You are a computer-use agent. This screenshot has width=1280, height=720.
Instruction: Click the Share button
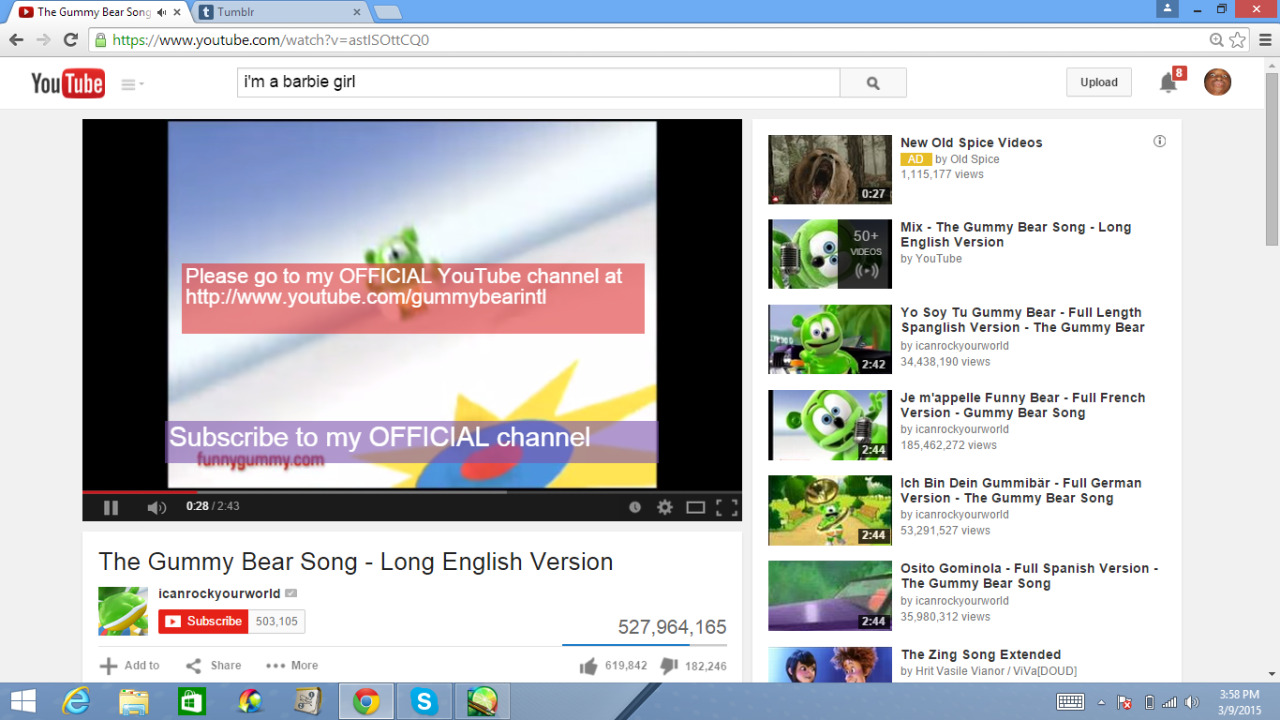pos(213,665)
